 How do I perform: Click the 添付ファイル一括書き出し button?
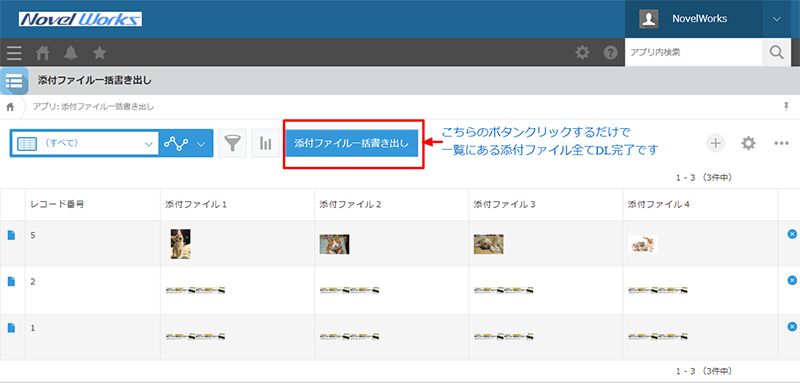point(352,143)
